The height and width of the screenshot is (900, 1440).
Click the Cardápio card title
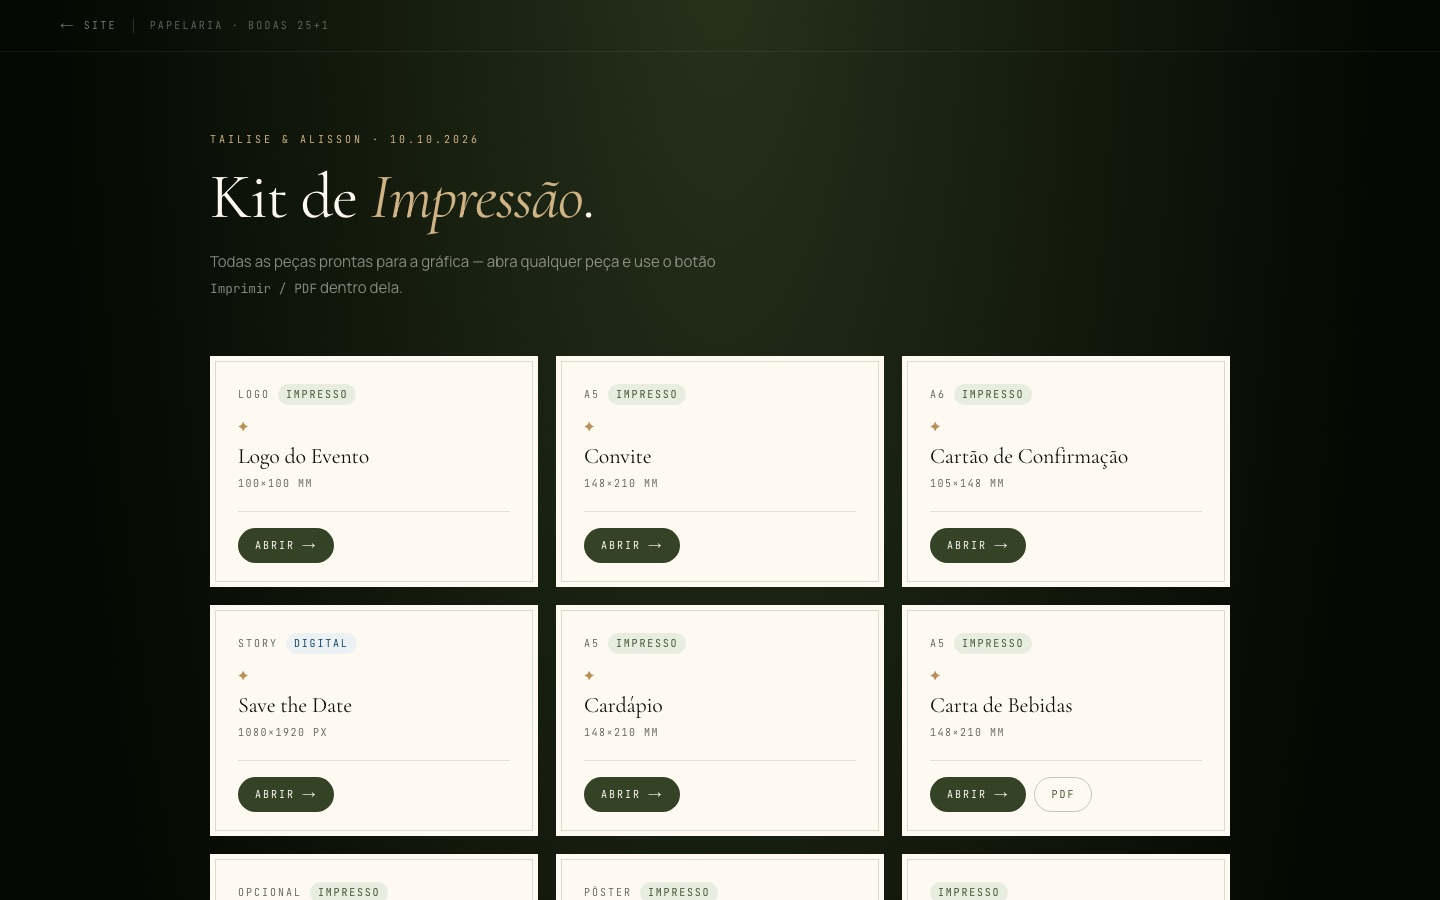coord(623,706)
